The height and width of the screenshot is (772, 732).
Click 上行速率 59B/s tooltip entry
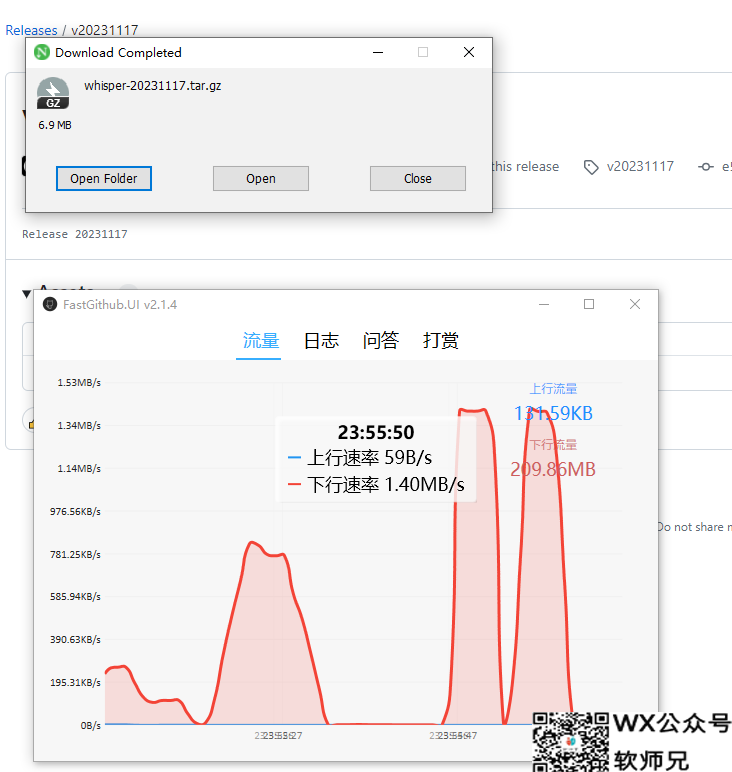coord(360,457)
